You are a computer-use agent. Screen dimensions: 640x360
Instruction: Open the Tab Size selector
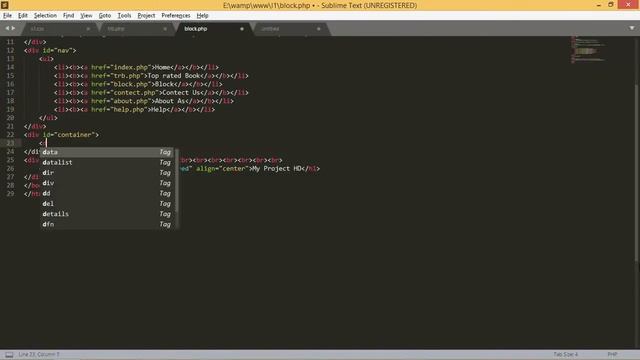tap(565, 354)
